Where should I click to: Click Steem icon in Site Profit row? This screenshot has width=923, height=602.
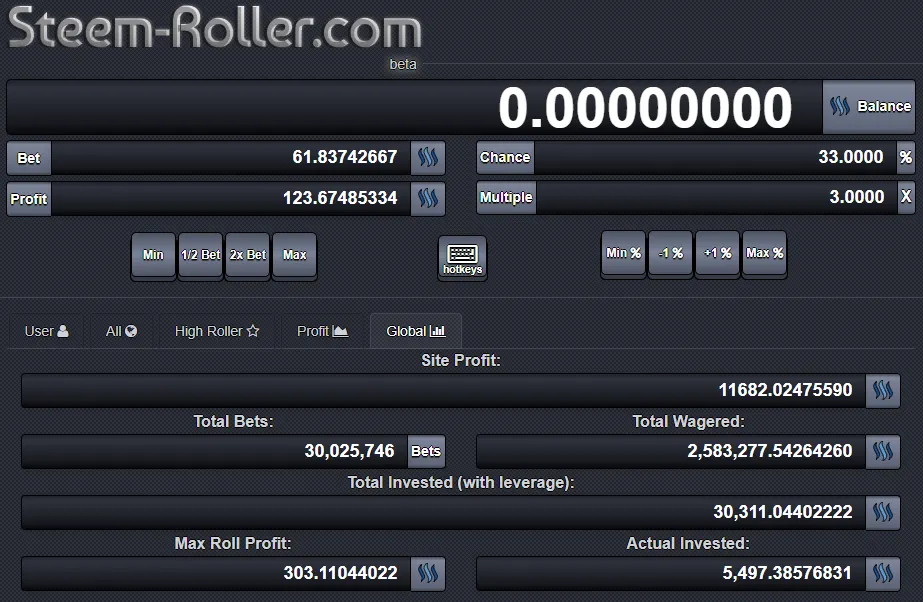883,390
